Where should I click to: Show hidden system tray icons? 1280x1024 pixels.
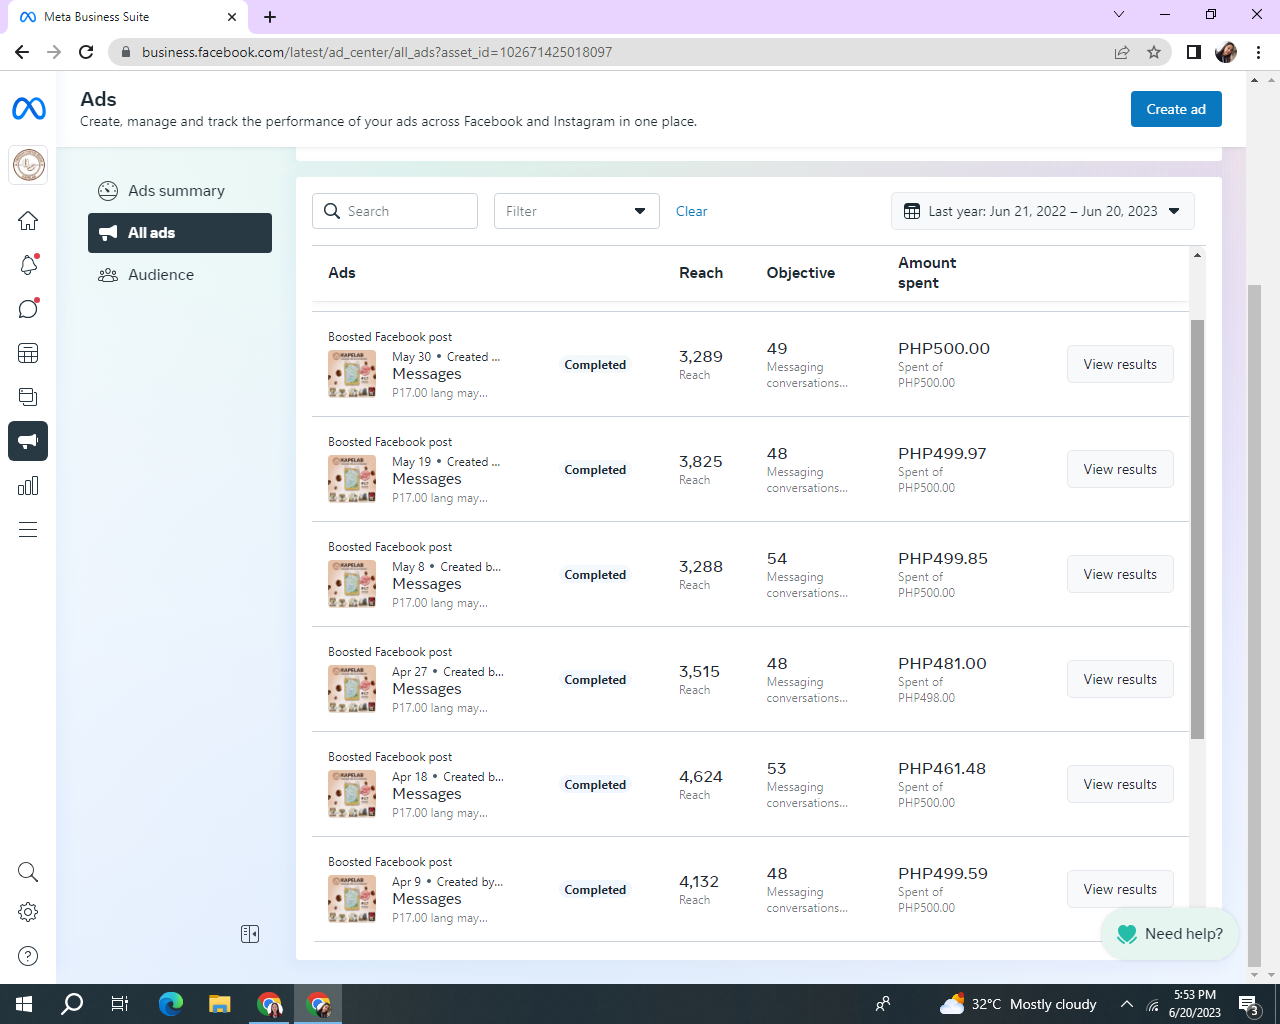1127,1004
